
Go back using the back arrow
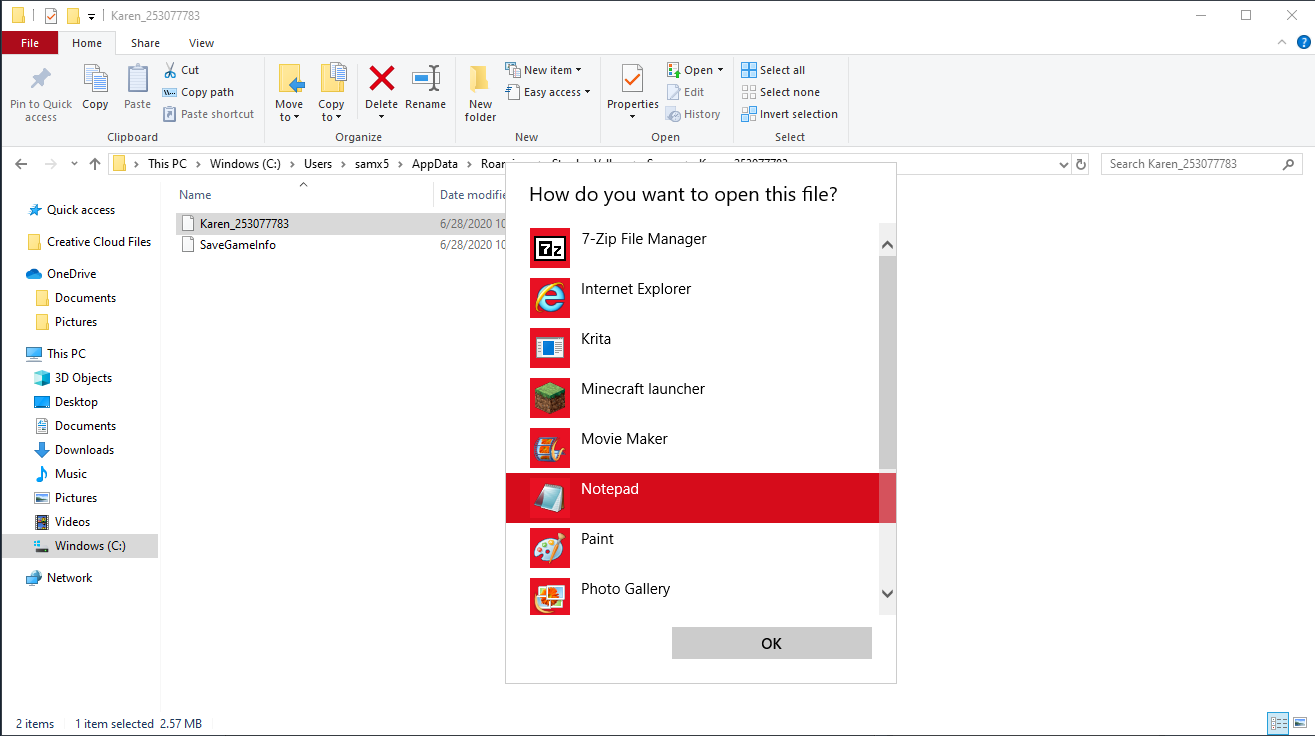tap(22, 164)
